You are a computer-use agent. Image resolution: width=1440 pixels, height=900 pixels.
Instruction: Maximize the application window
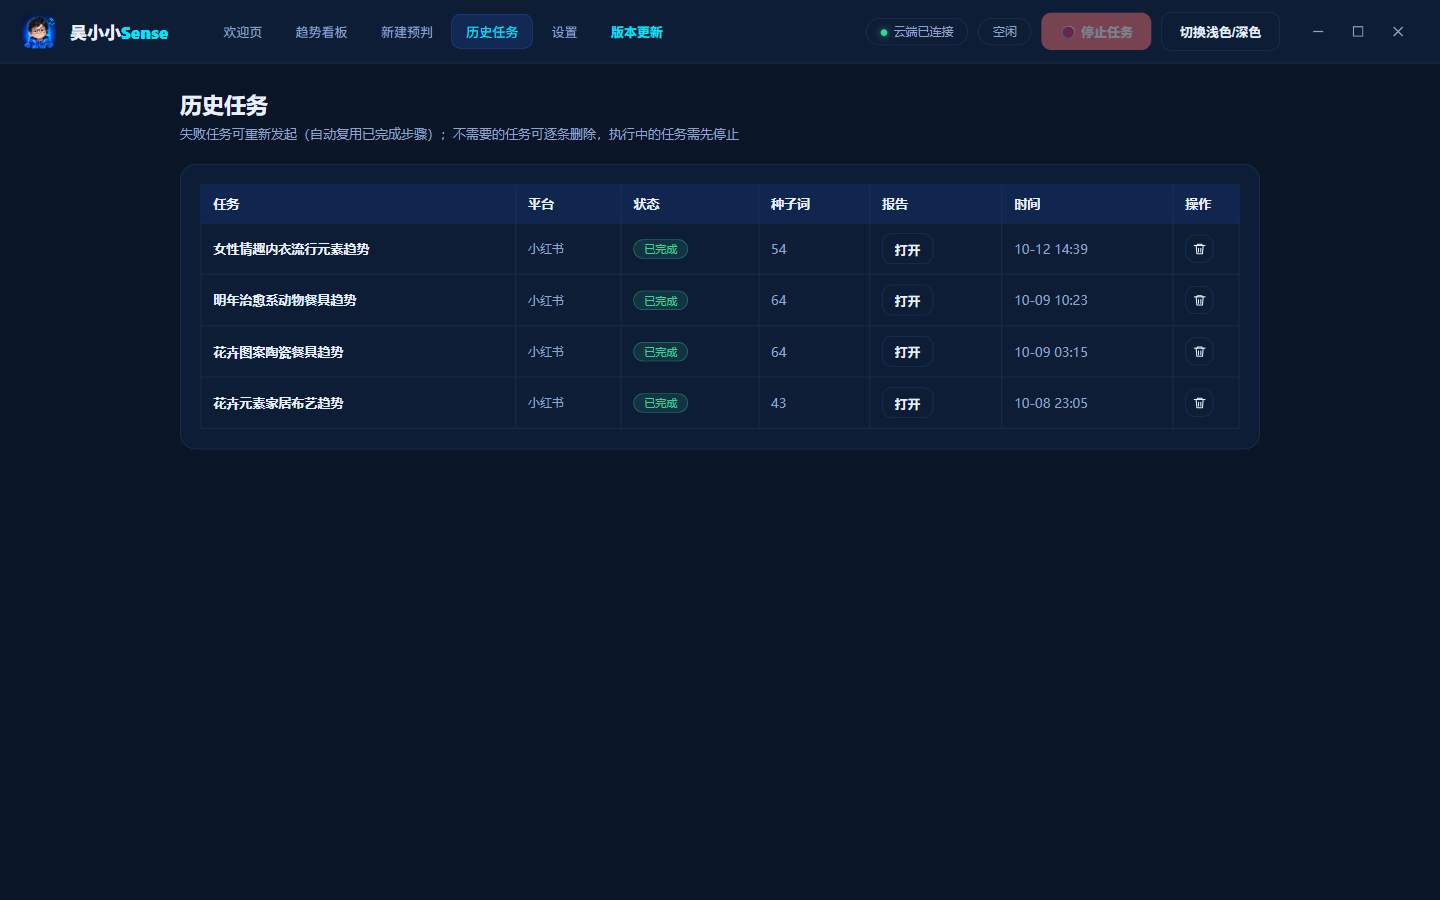point(1358,32)
